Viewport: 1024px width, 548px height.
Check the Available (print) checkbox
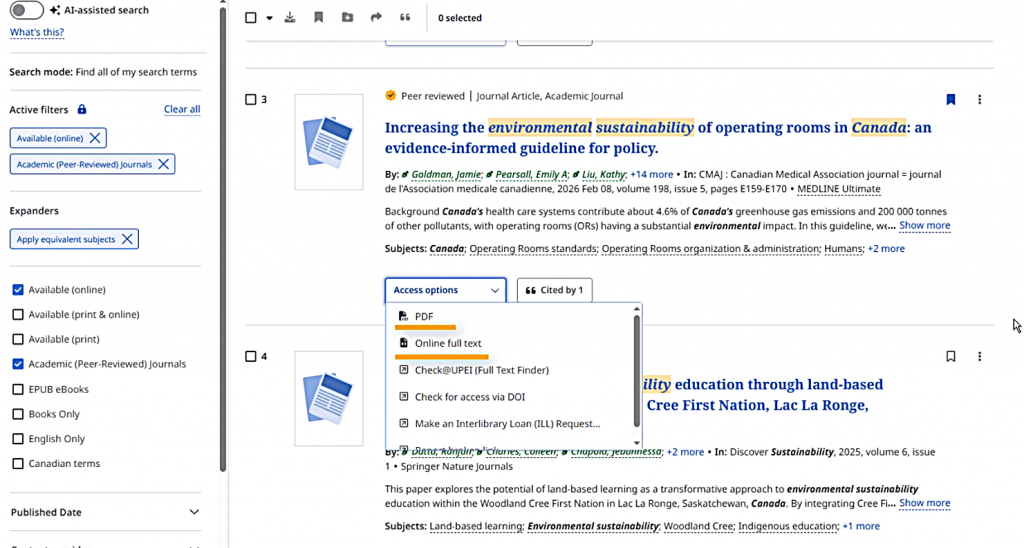(18, 339)
